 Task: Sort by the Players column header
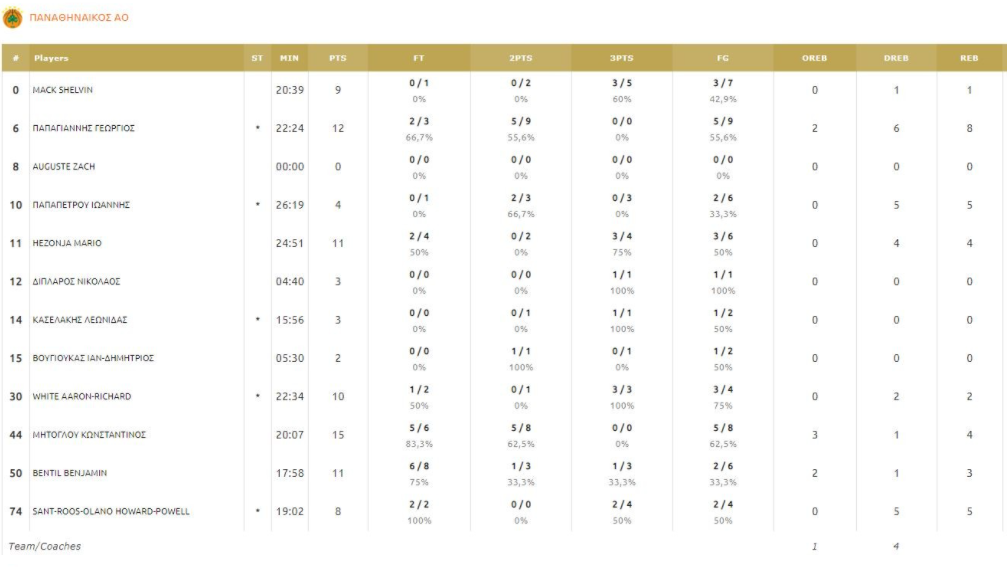pos(52,58)
